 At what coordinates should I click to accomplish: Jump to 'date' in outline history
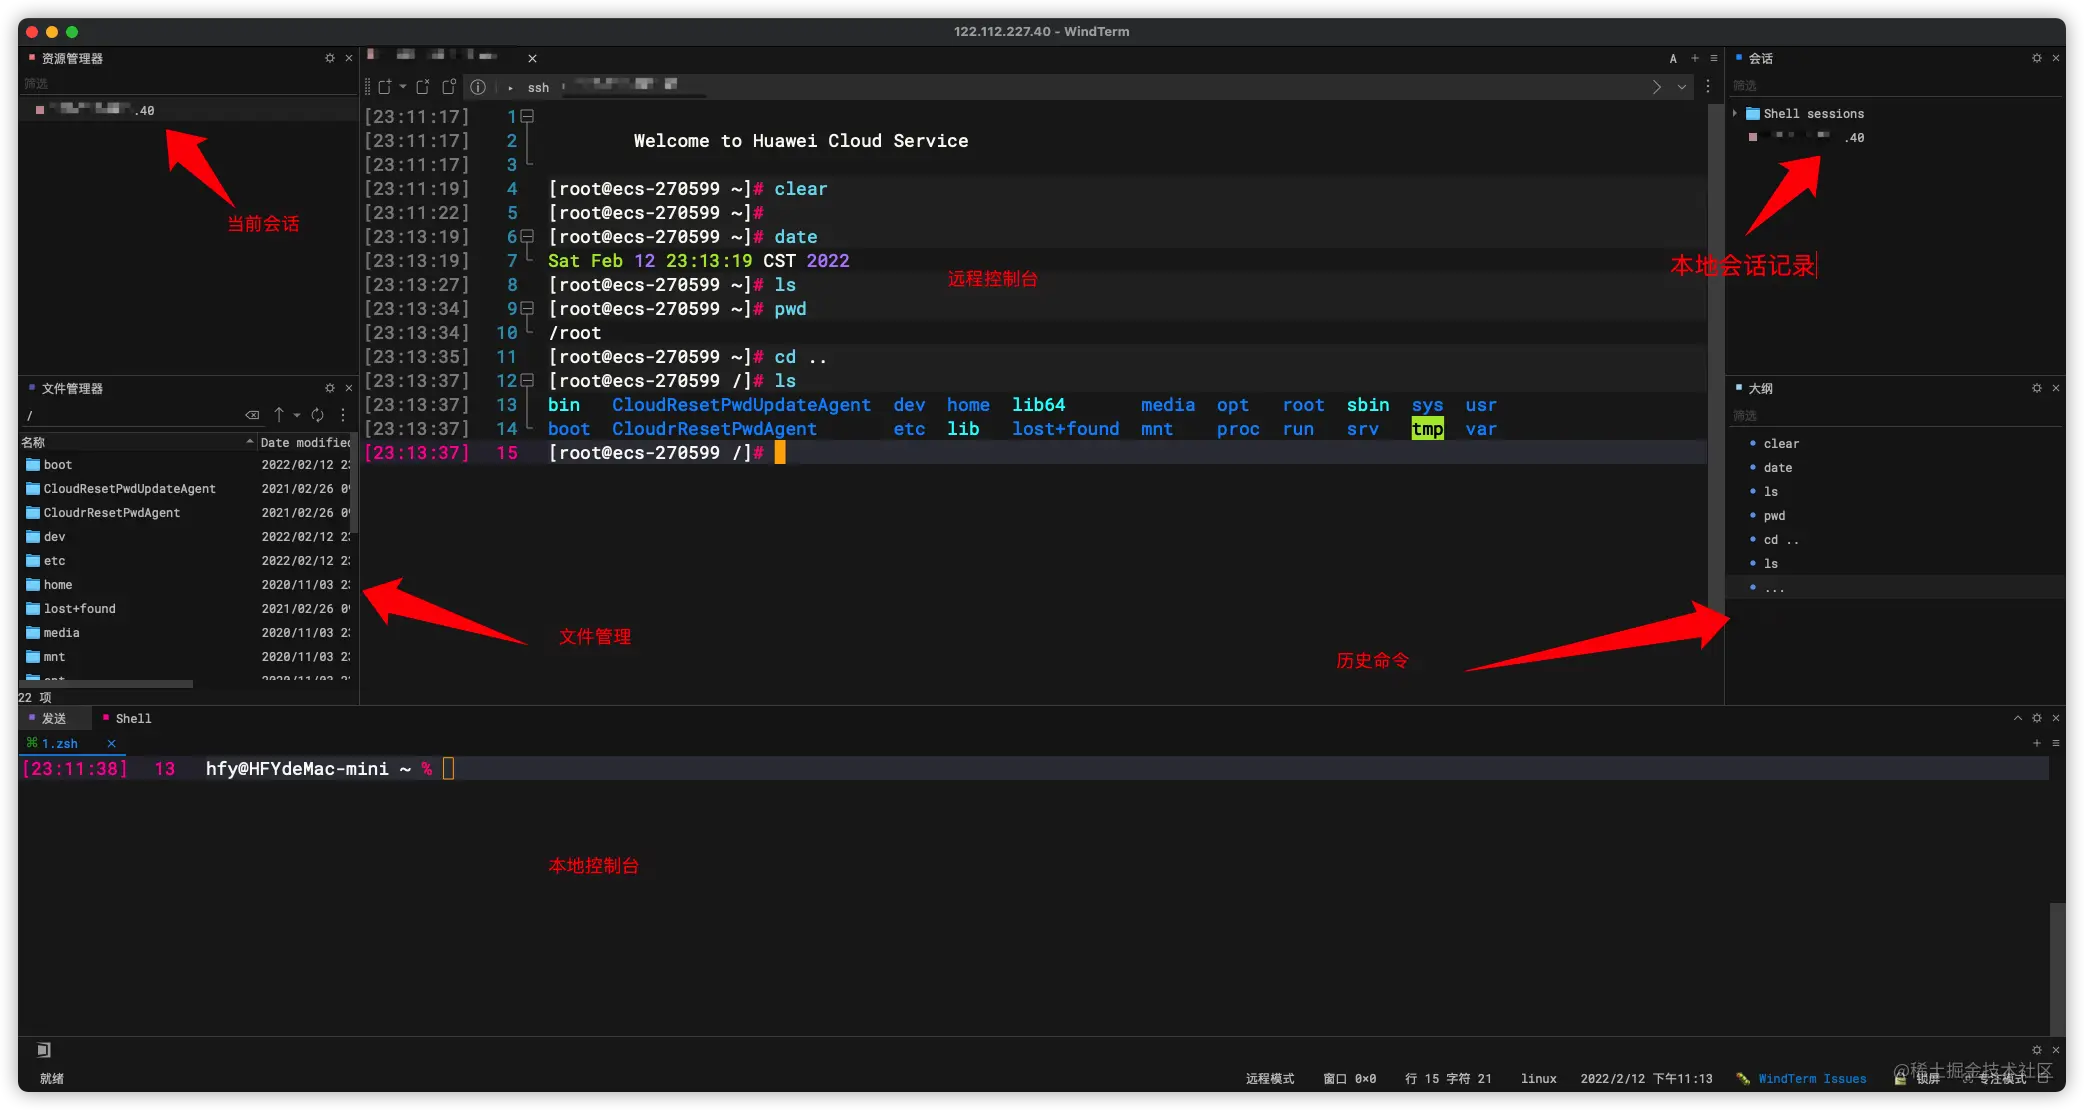1778,468
